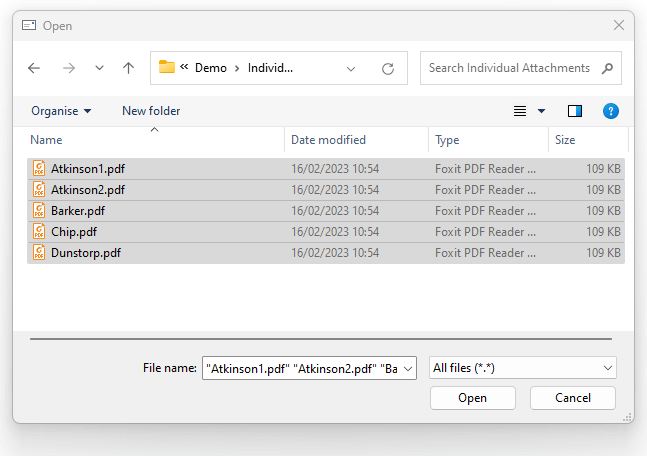Click the Atkinson1.pdf file icon
The width and height of the screenshot is (647, 456).
pyautogui.click(x=40, y=169)
